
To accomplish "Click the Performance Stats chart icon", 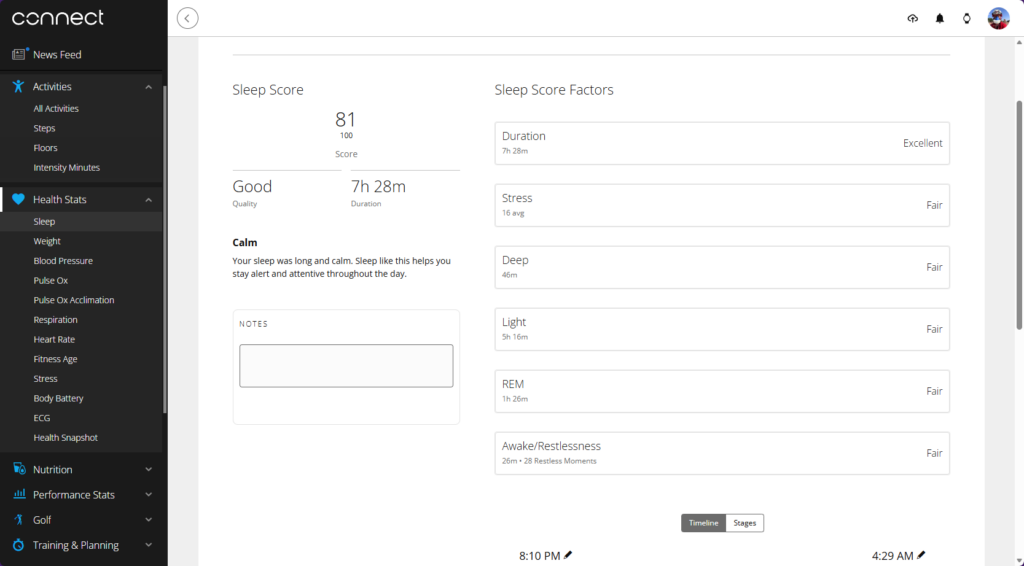I will [19, 494].
